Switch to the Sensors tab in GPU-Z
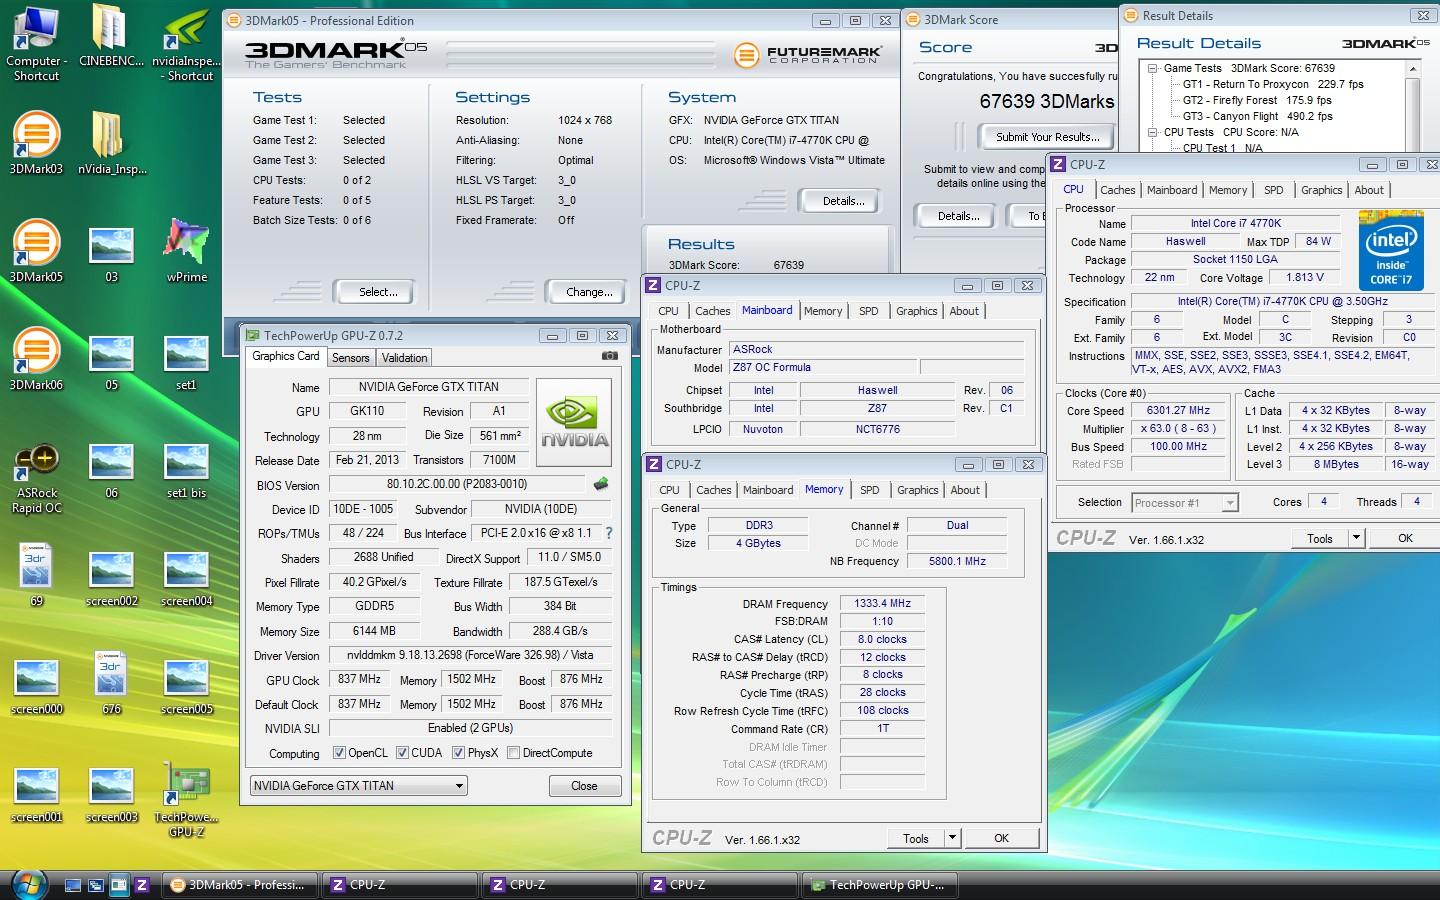The image size is (1440, 900). [350, 357]
